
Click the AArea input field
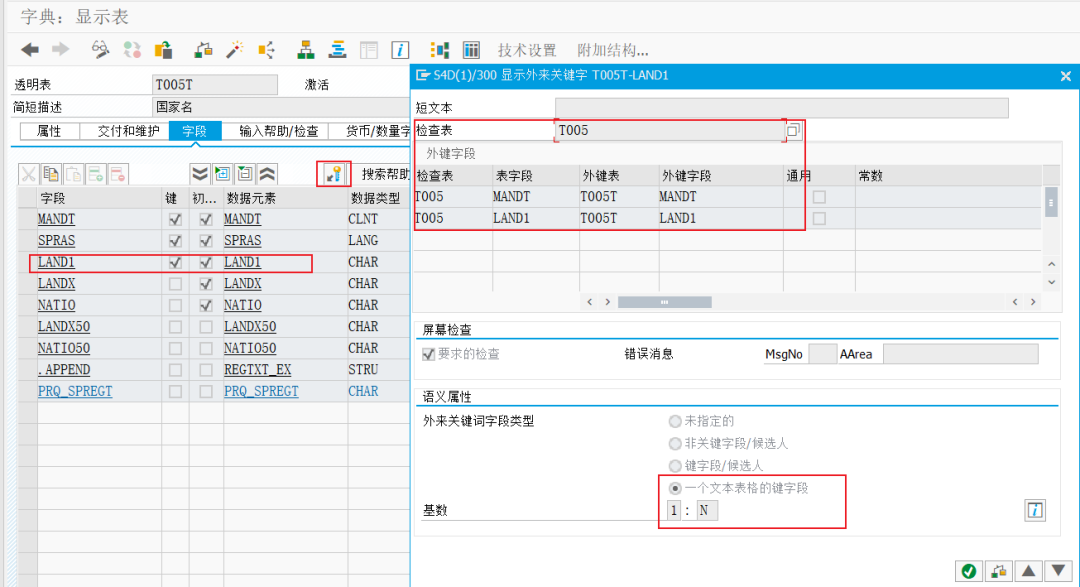(960, 354)
